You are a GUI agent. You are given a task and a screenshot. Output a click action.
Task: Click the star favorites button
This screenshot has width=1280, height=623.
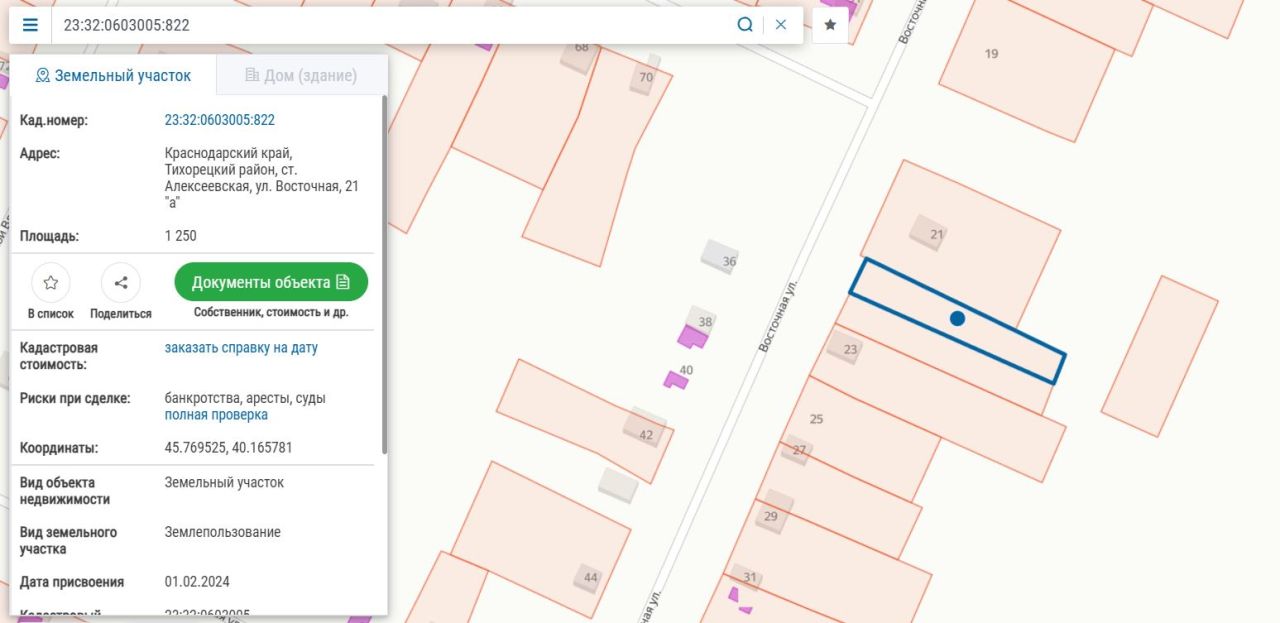click(x=830, y=25)
